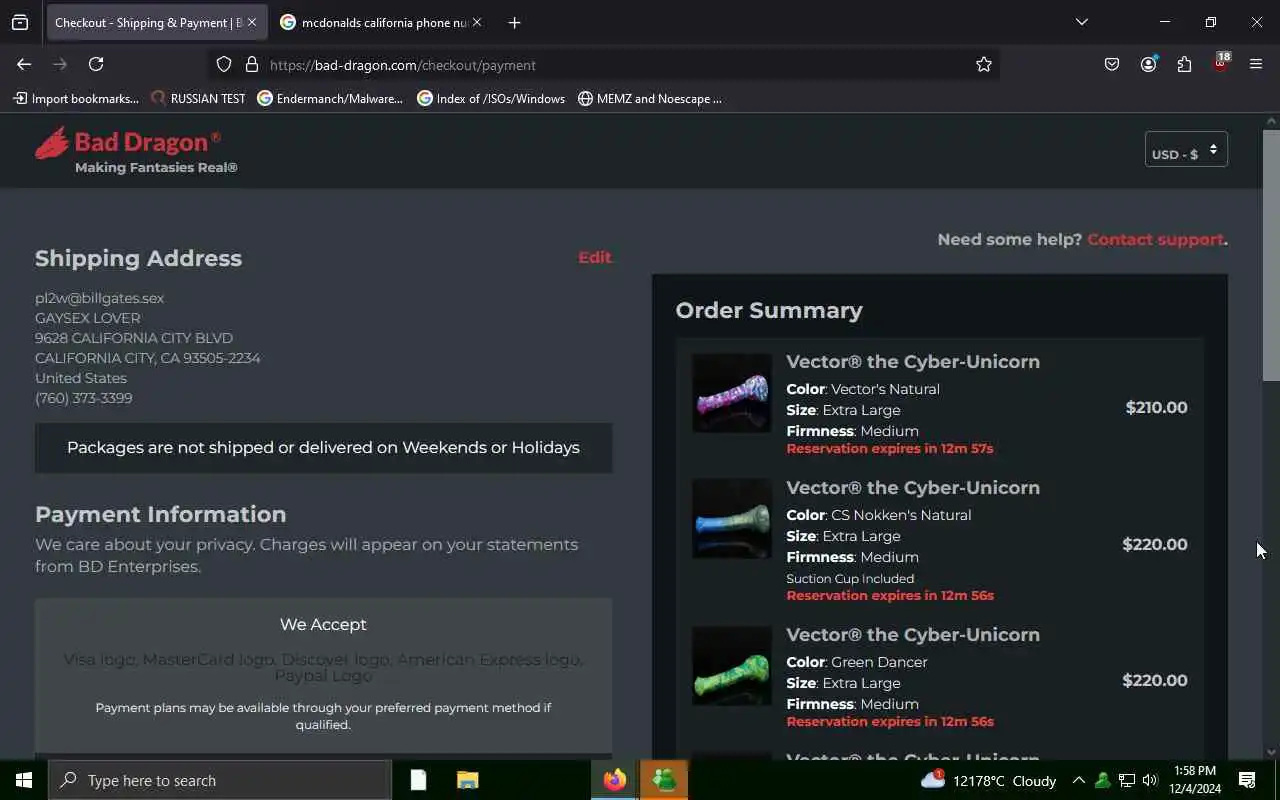The width and height of the screenshot is (1280, 800).
Task: Click the green figure icon in the system tray
Action: 1102,780
